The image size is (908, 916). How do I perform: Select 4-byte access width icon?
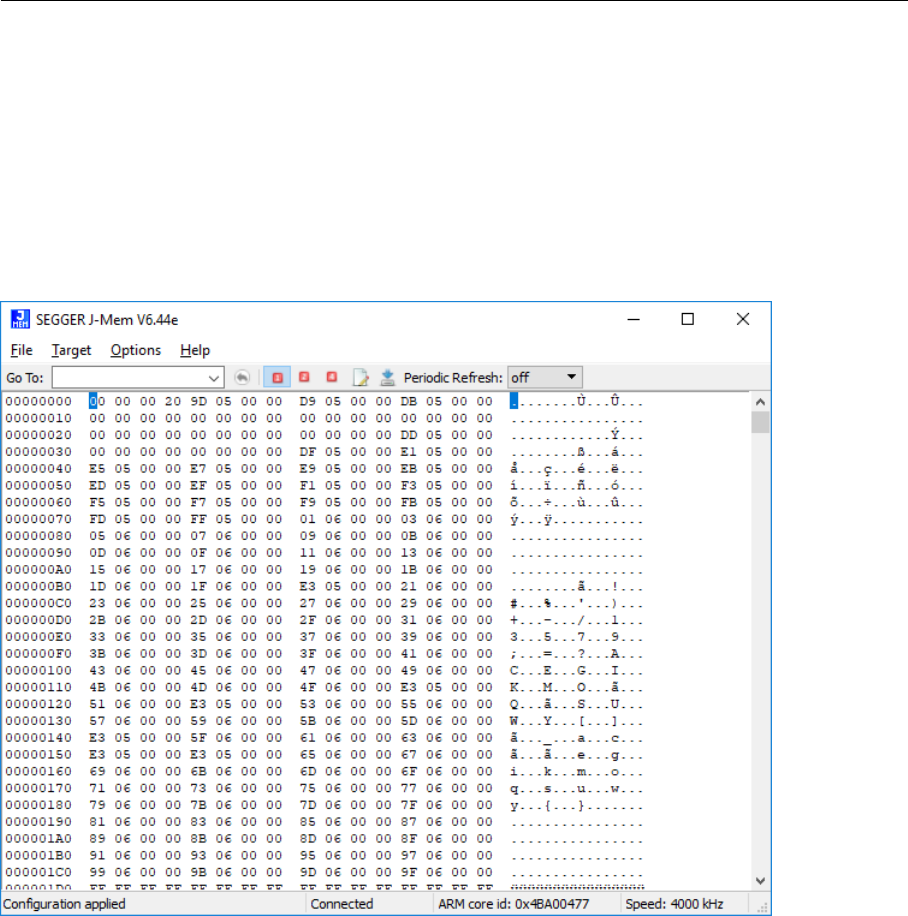coord(332,378)
